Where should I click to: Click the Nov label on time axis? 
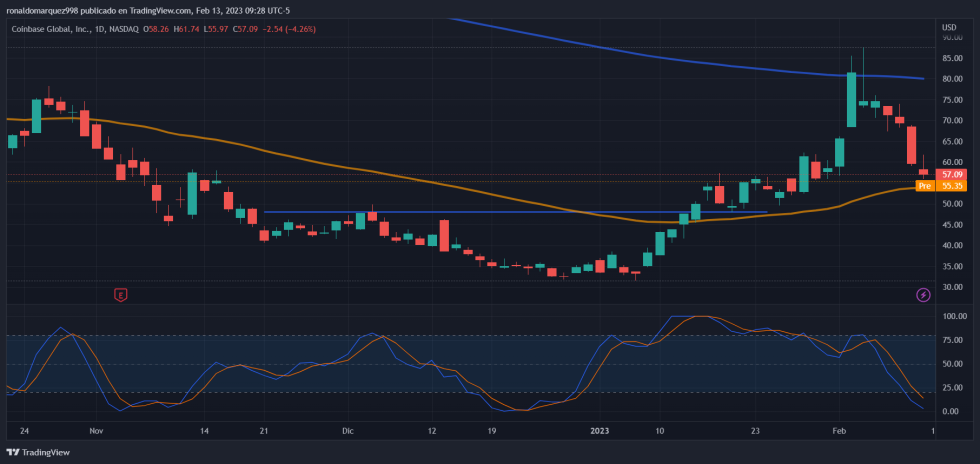[96, 431]
